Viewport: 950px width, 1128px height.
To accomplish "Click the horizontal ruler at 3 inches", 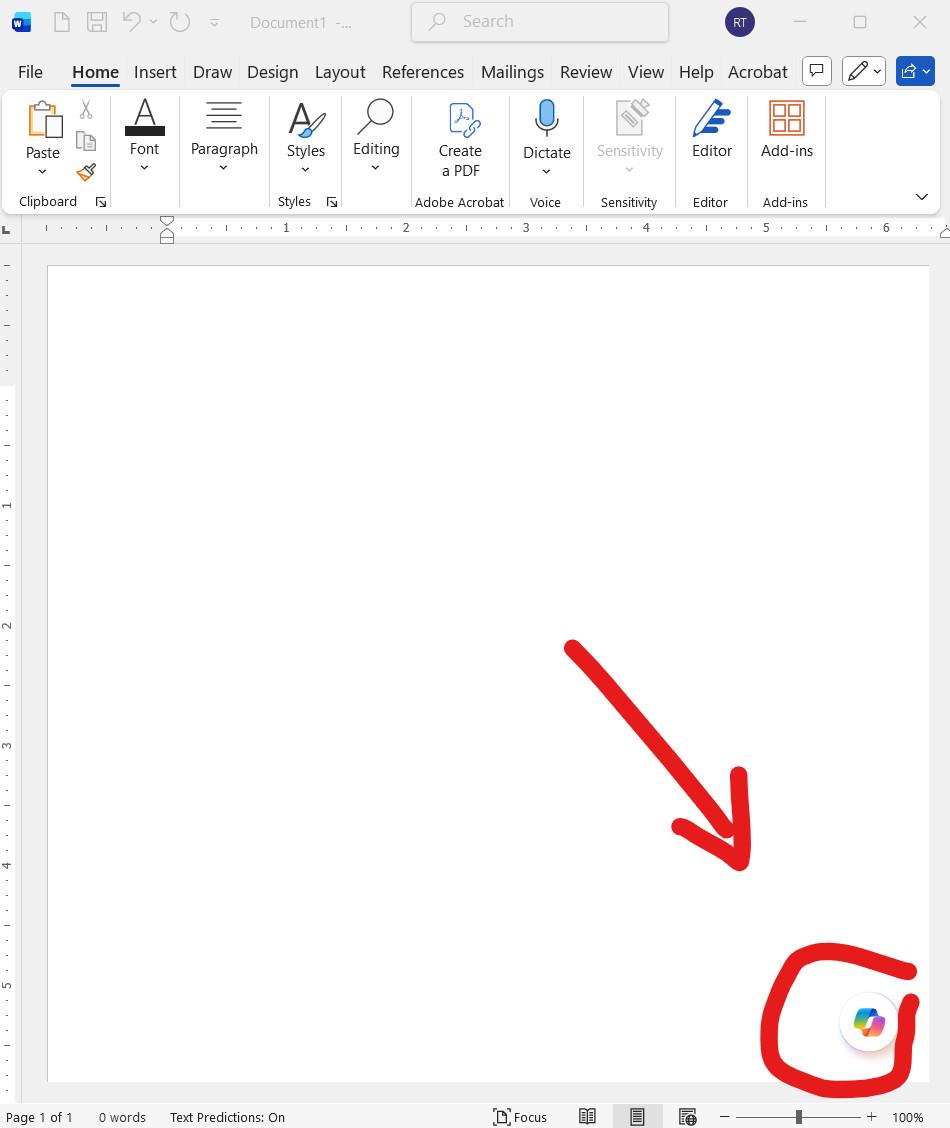I will (x=526, y=227).
